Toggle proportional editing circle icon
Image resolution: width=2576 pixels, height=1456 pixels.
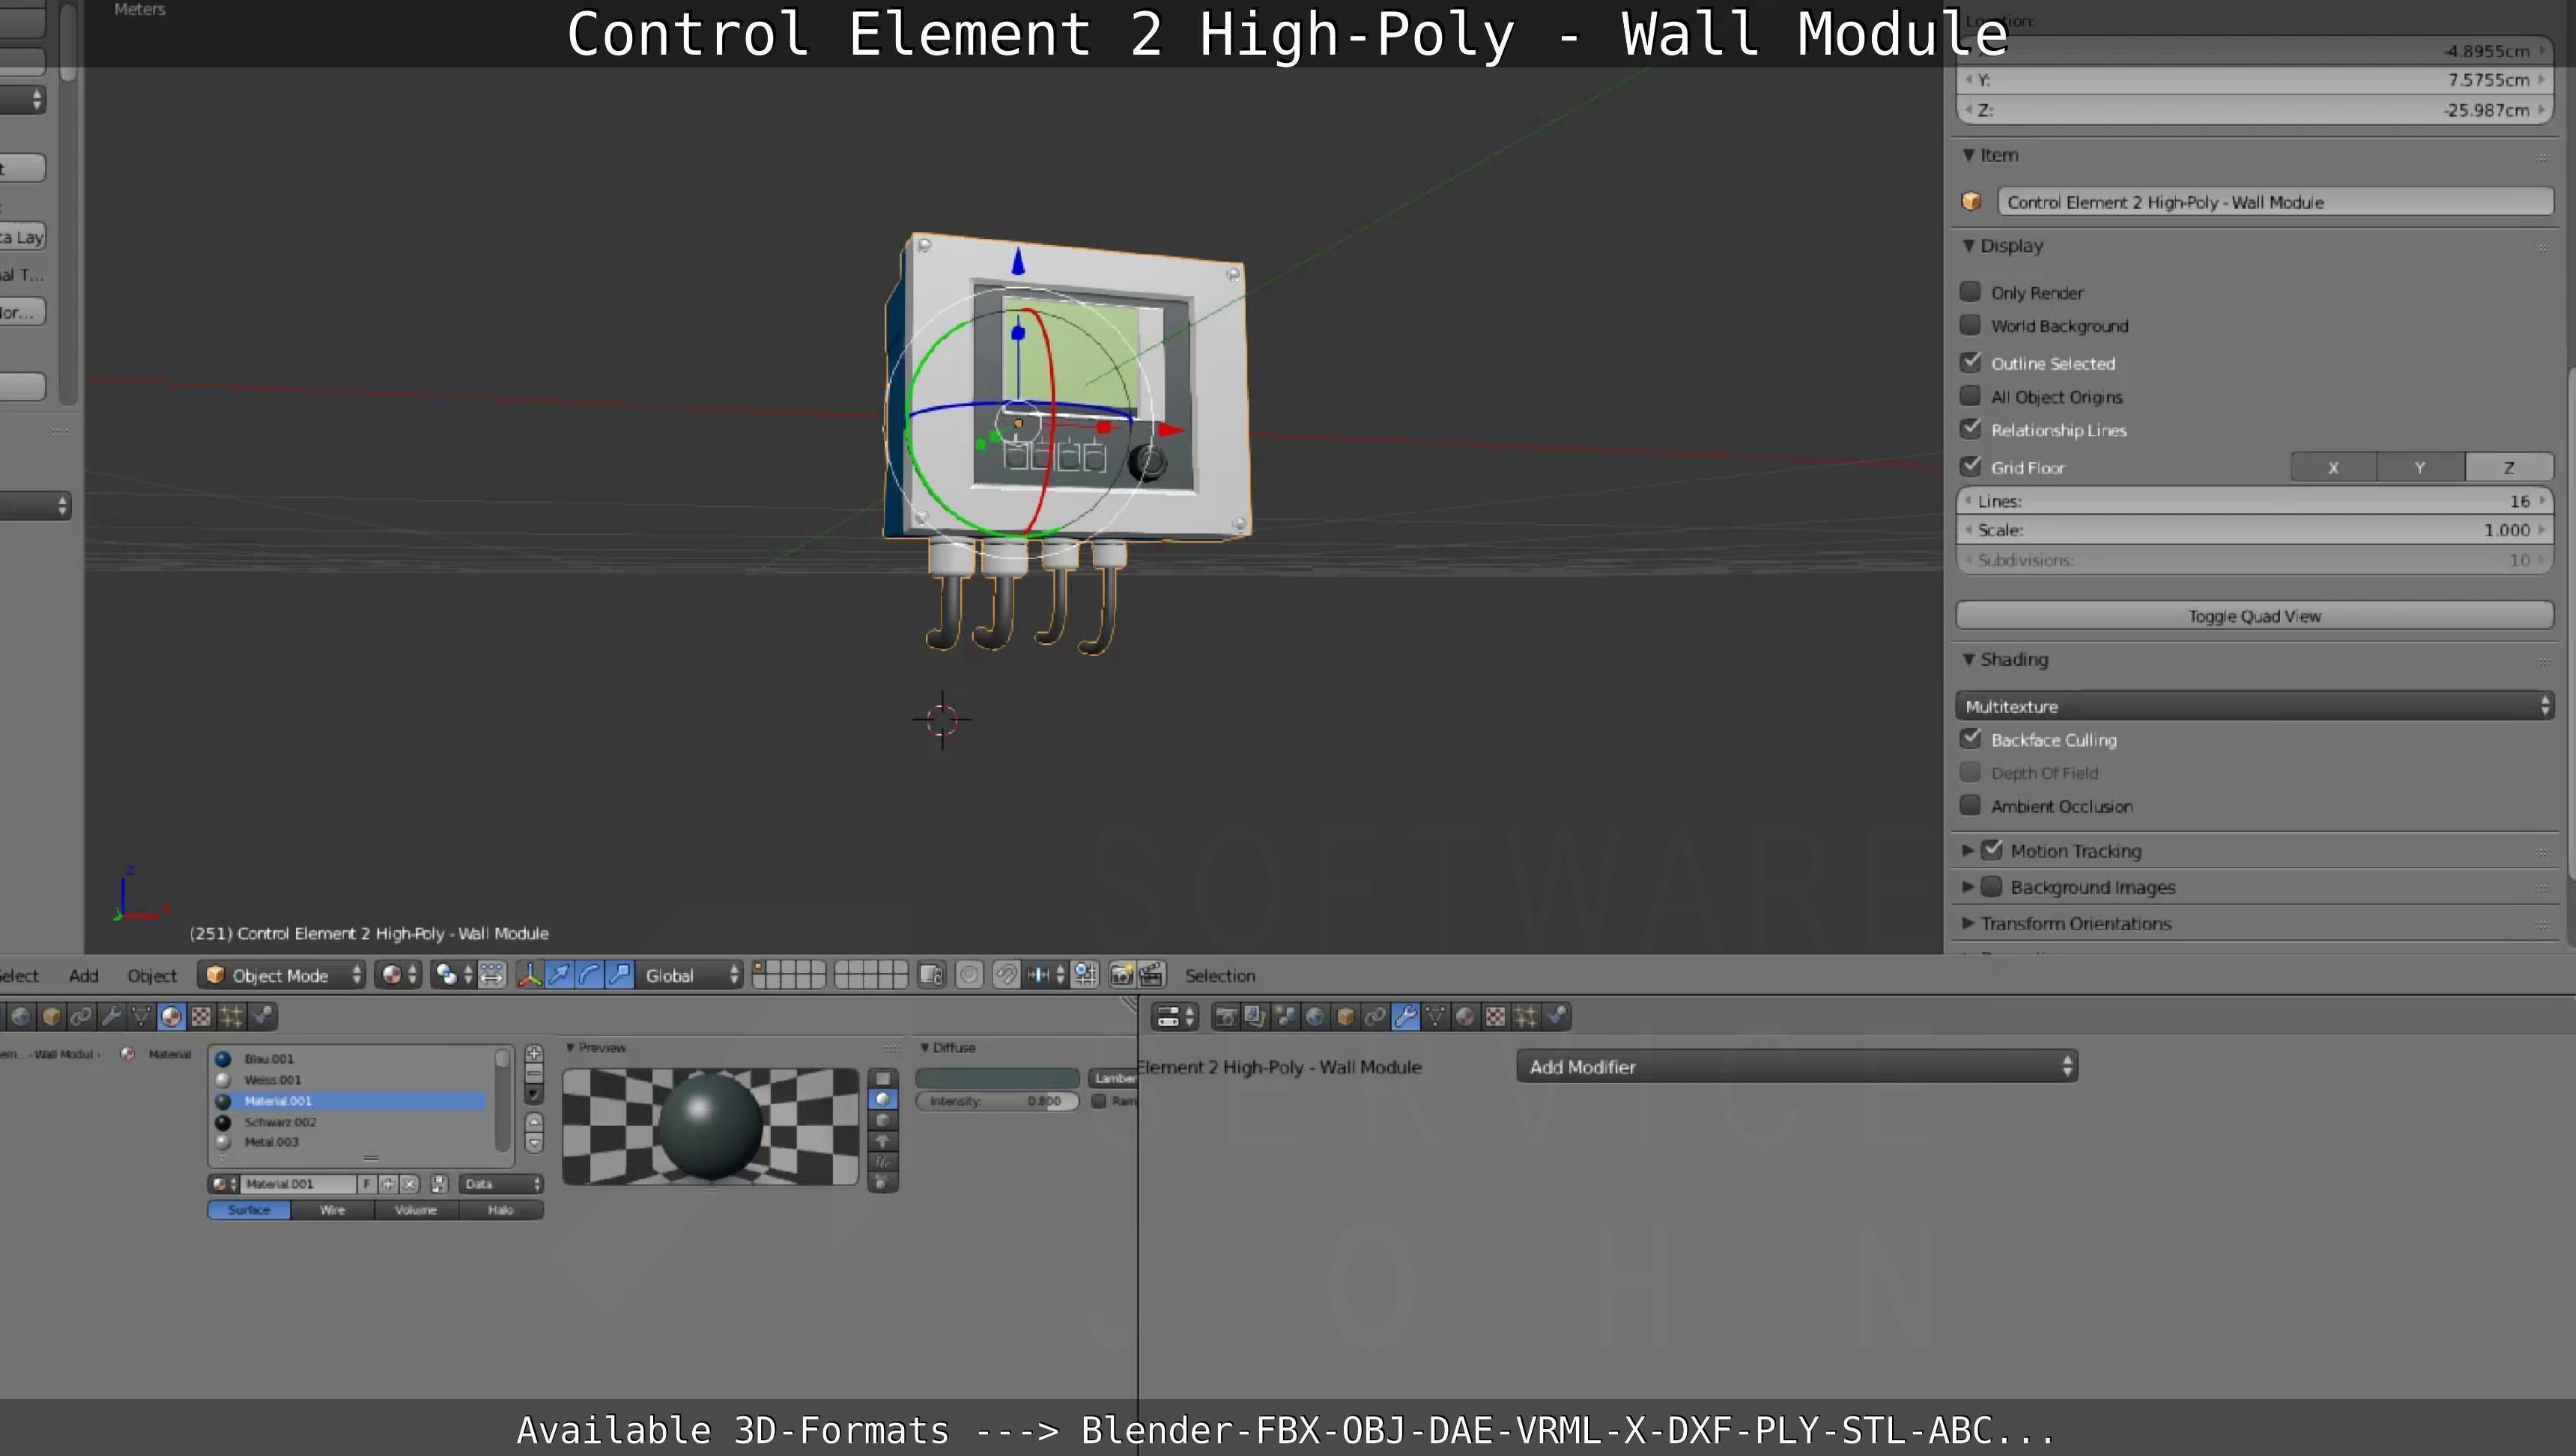click(969, 975)
